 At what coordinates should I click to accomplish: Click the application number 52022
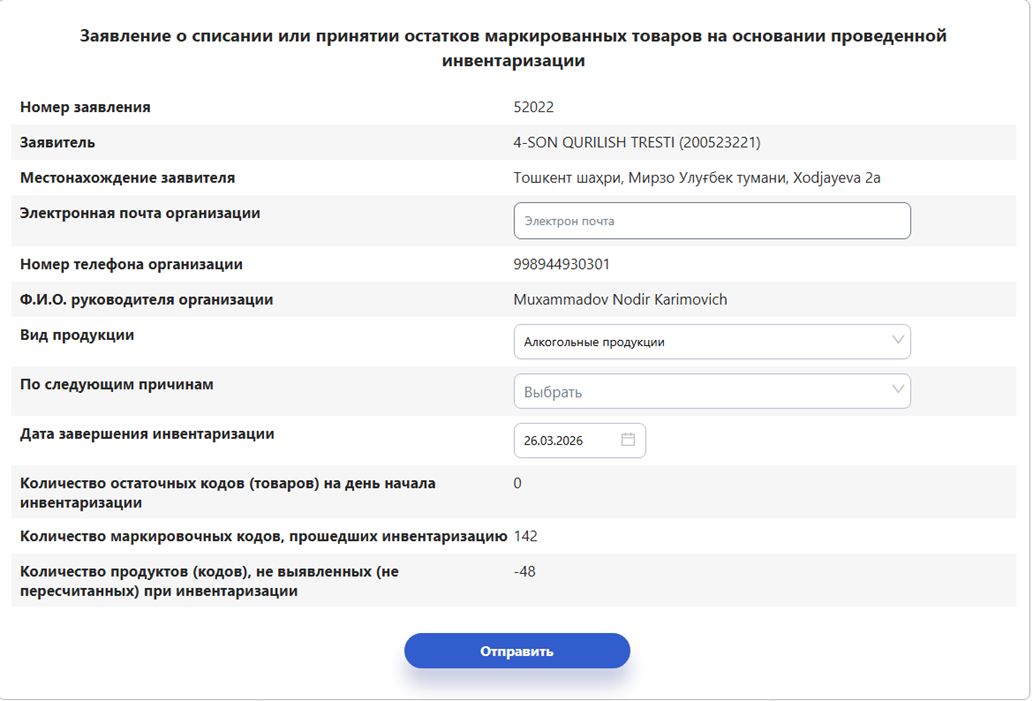pos(533,107)
